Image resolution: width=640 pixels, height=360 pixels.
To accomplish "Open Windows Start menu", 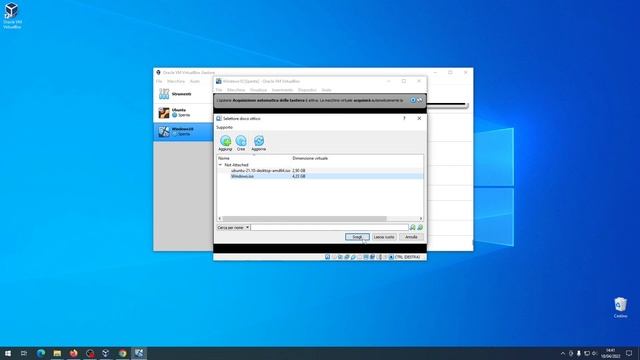I will [x=8, y=353].
